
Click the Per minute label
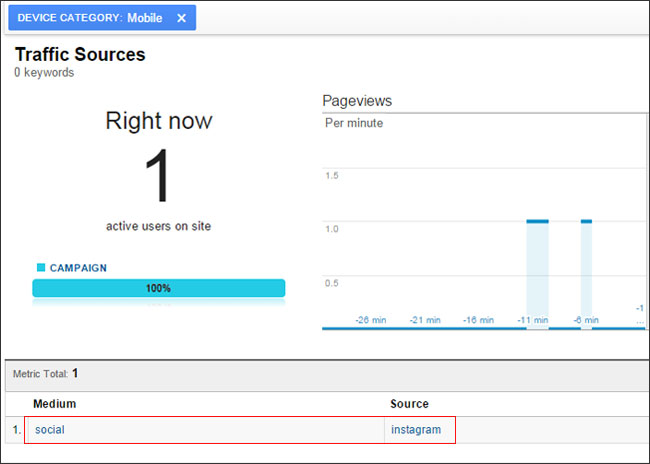tap(354, 123)
